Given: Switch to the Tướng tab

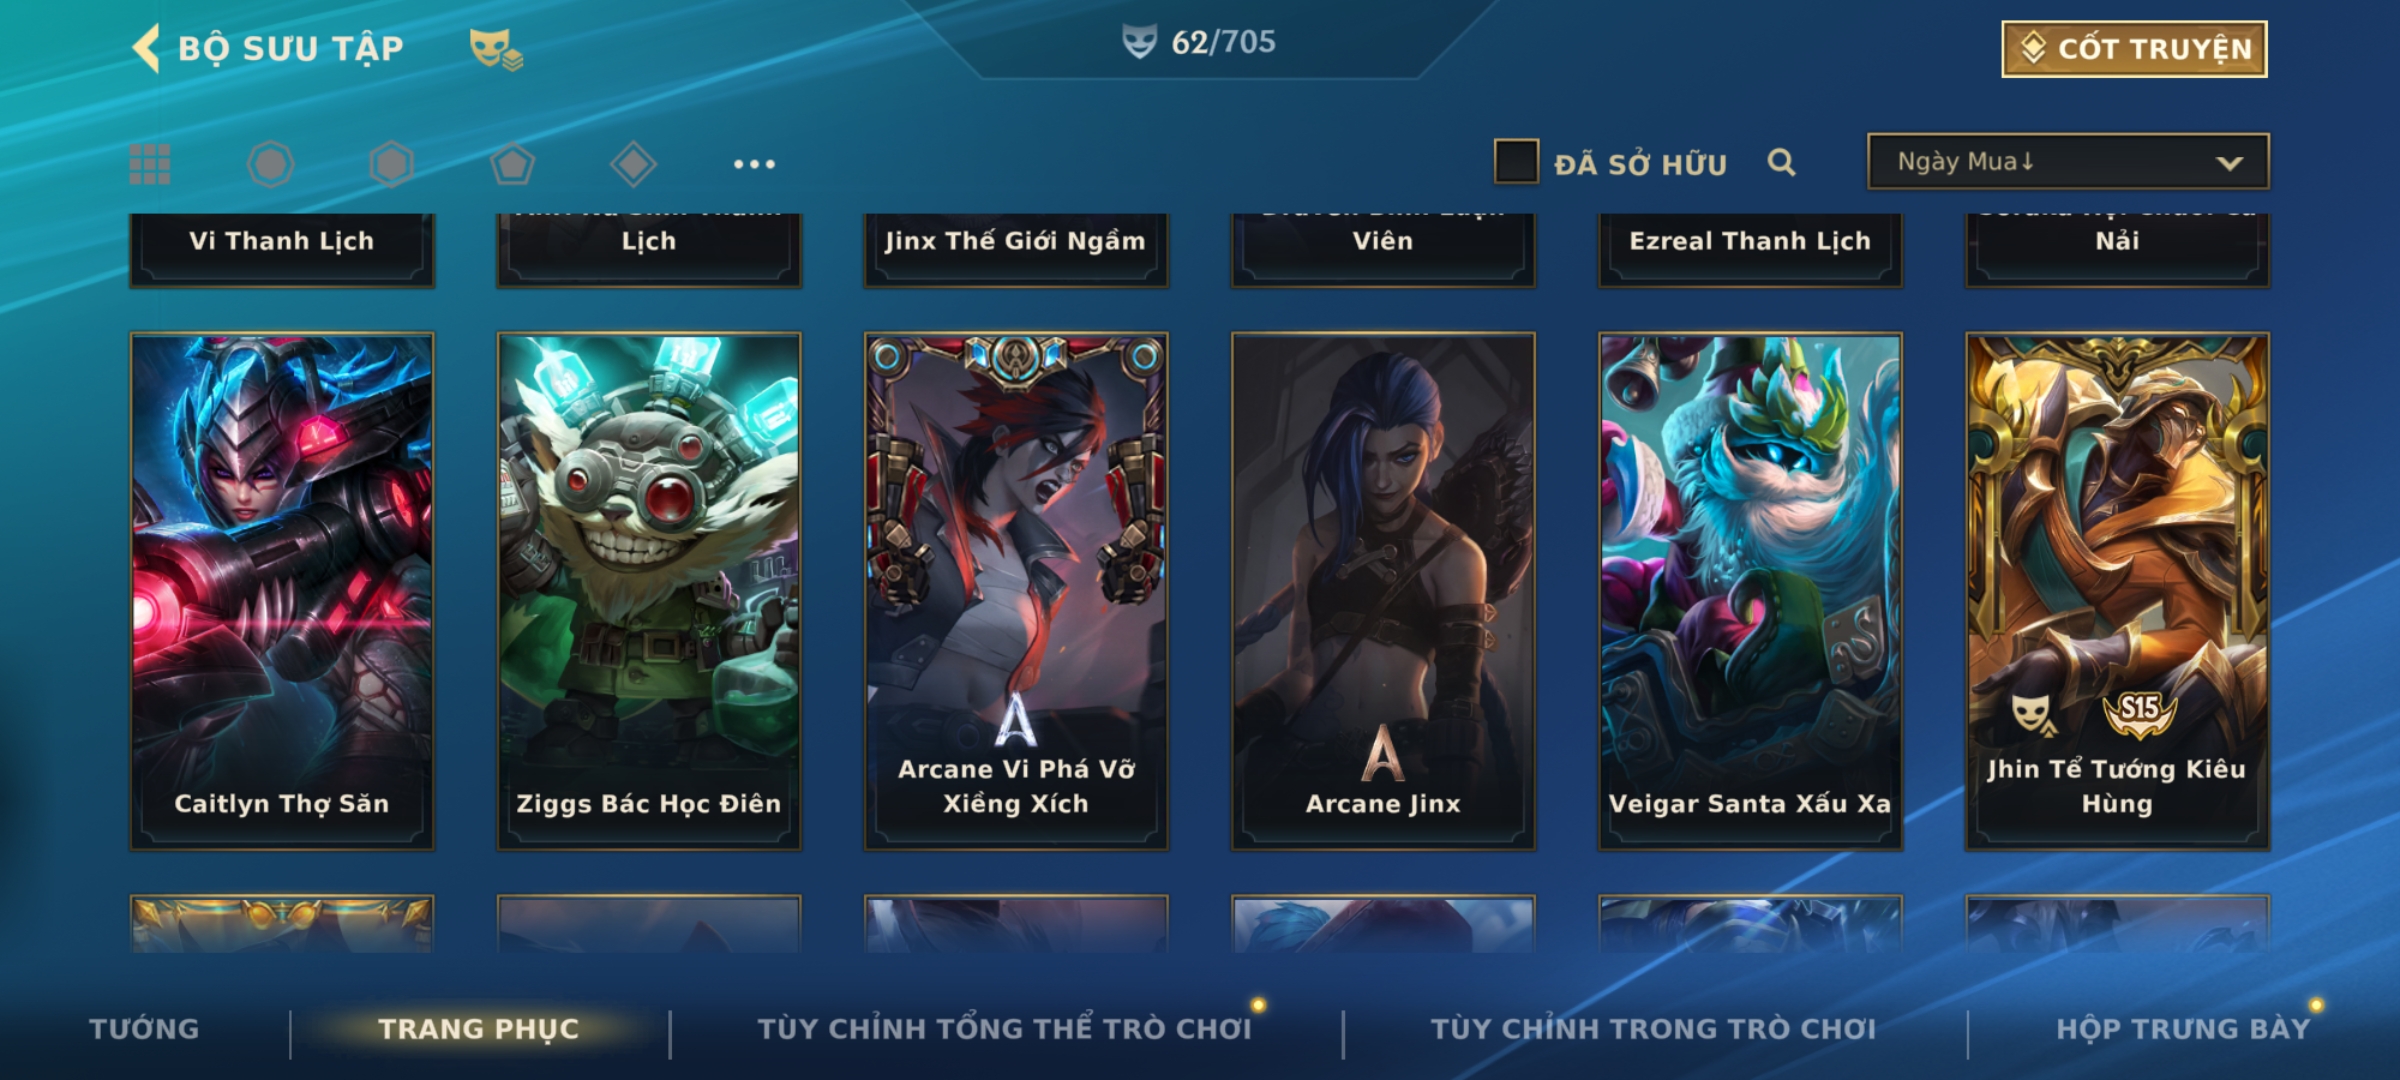Looking at the screenshot, I should click(x=144, y=1029).
